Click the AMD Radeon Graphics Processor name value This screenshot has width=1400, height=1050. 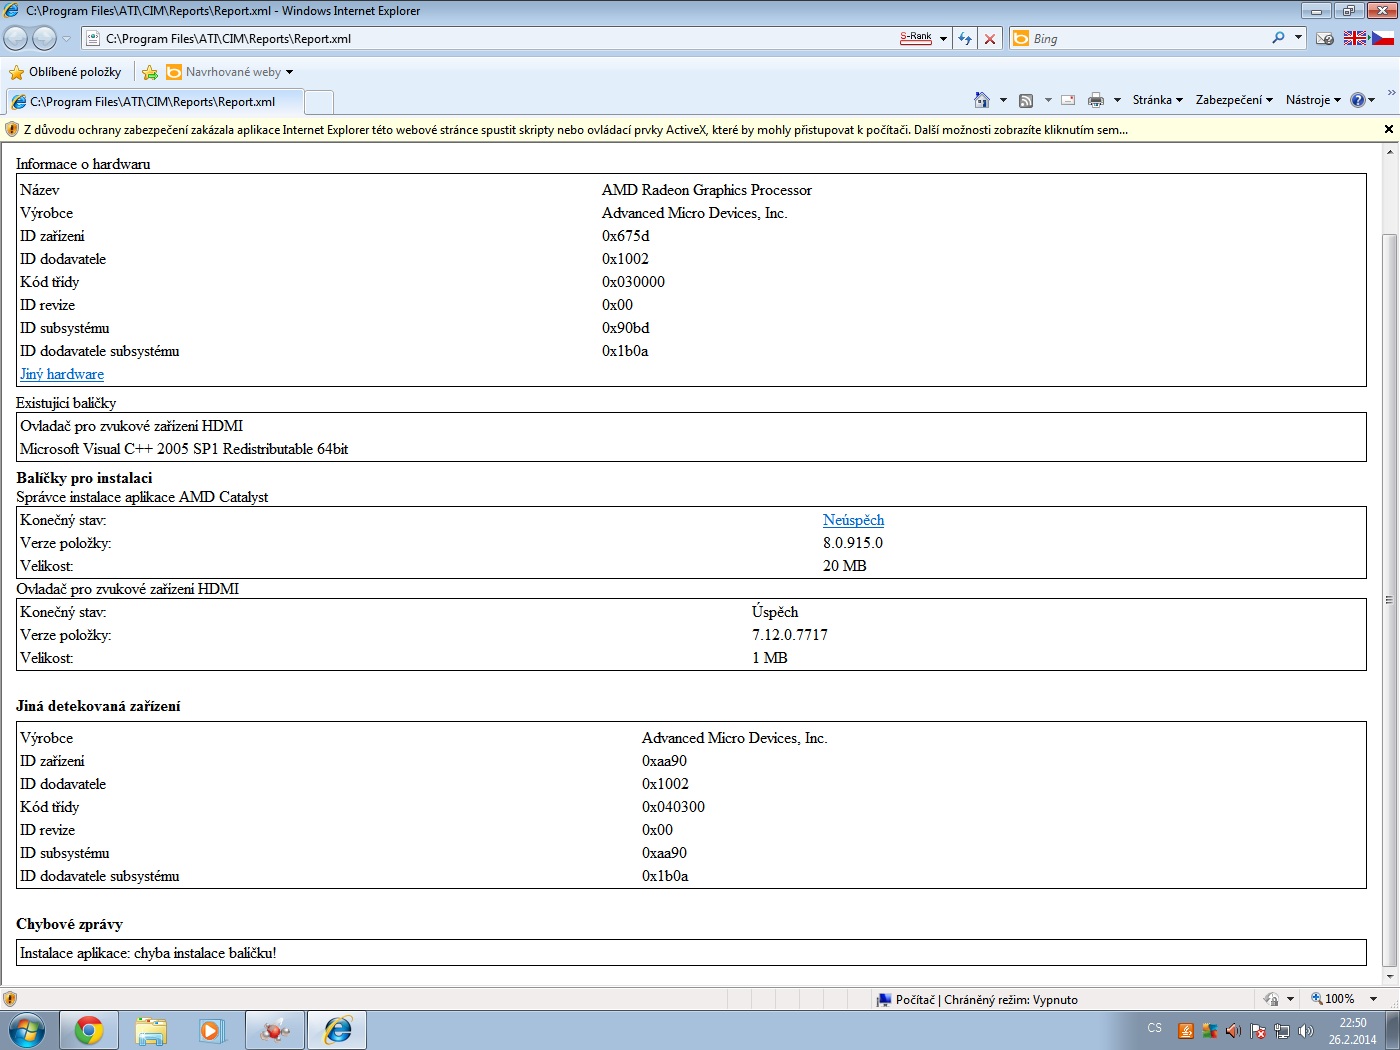click(x=707, y=190)
